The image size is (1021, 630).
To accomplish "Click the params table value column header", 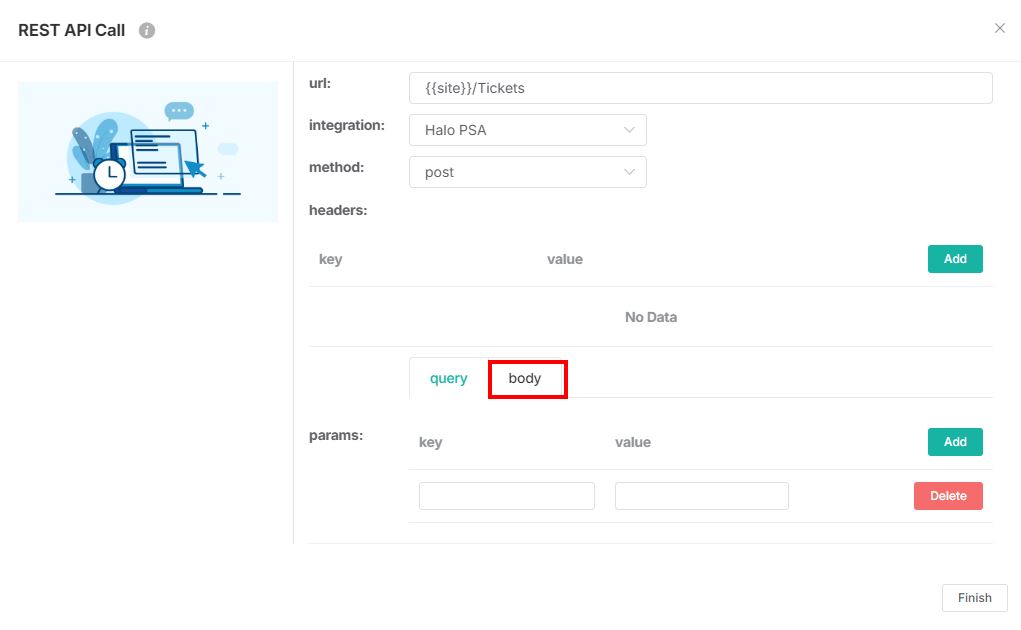I will [632, 442].
